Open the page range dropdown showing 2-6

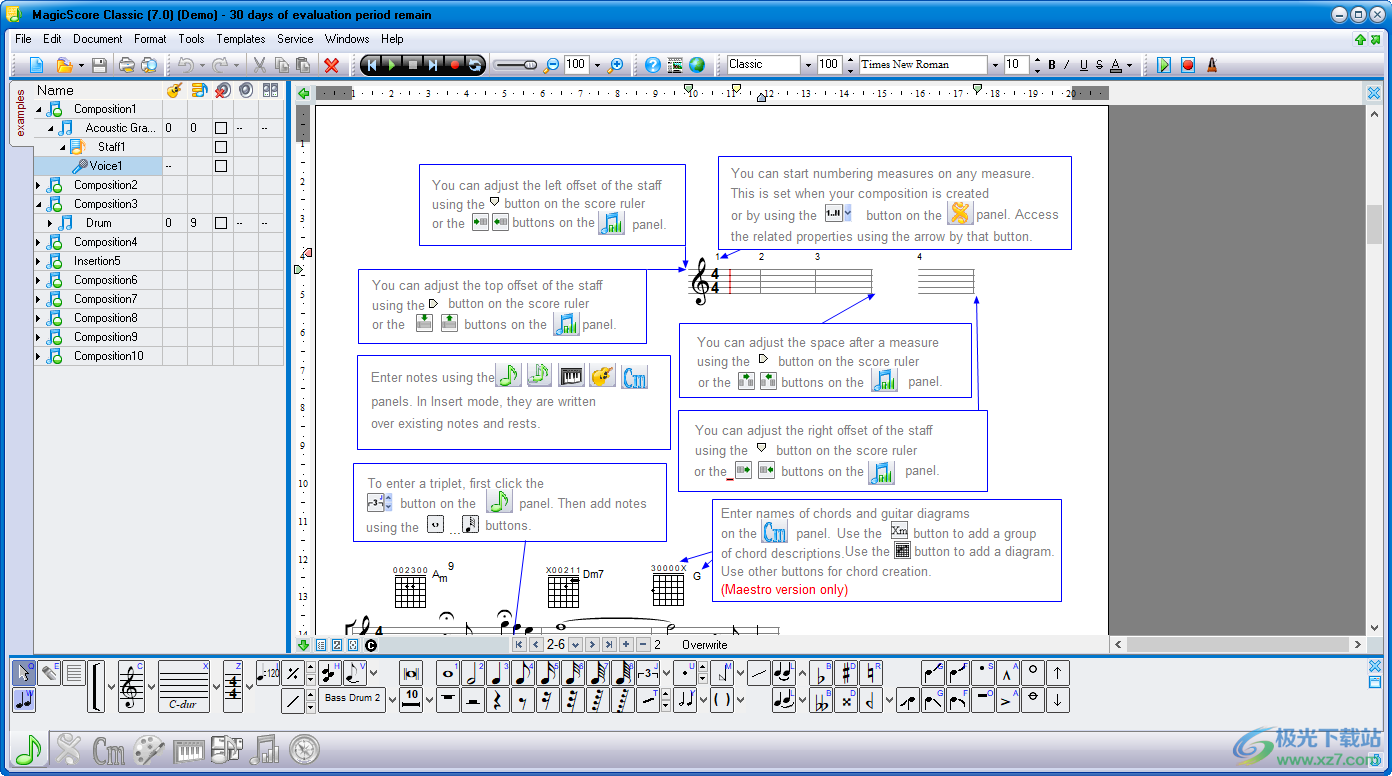(573, 645)
